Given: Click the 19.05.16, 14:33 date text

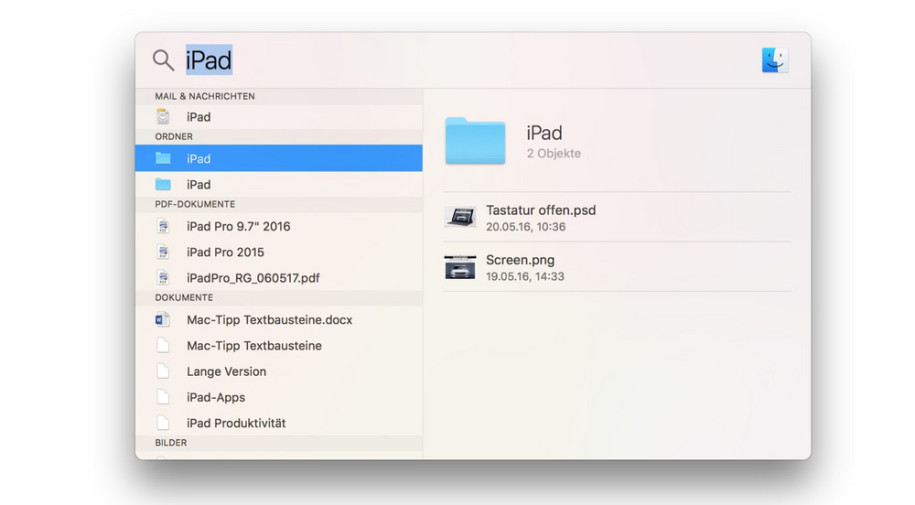Looking at the screenshot, I should click(x=525, y=276).
